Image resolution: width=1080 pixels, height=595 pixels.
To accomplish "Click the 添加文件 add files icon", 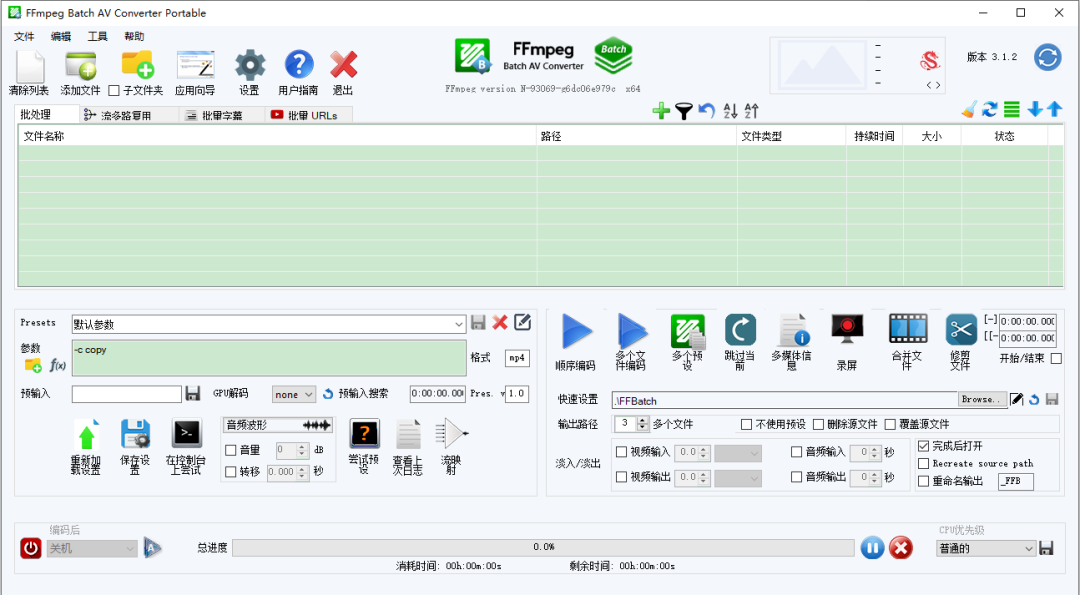I will (x=80, y=67).
